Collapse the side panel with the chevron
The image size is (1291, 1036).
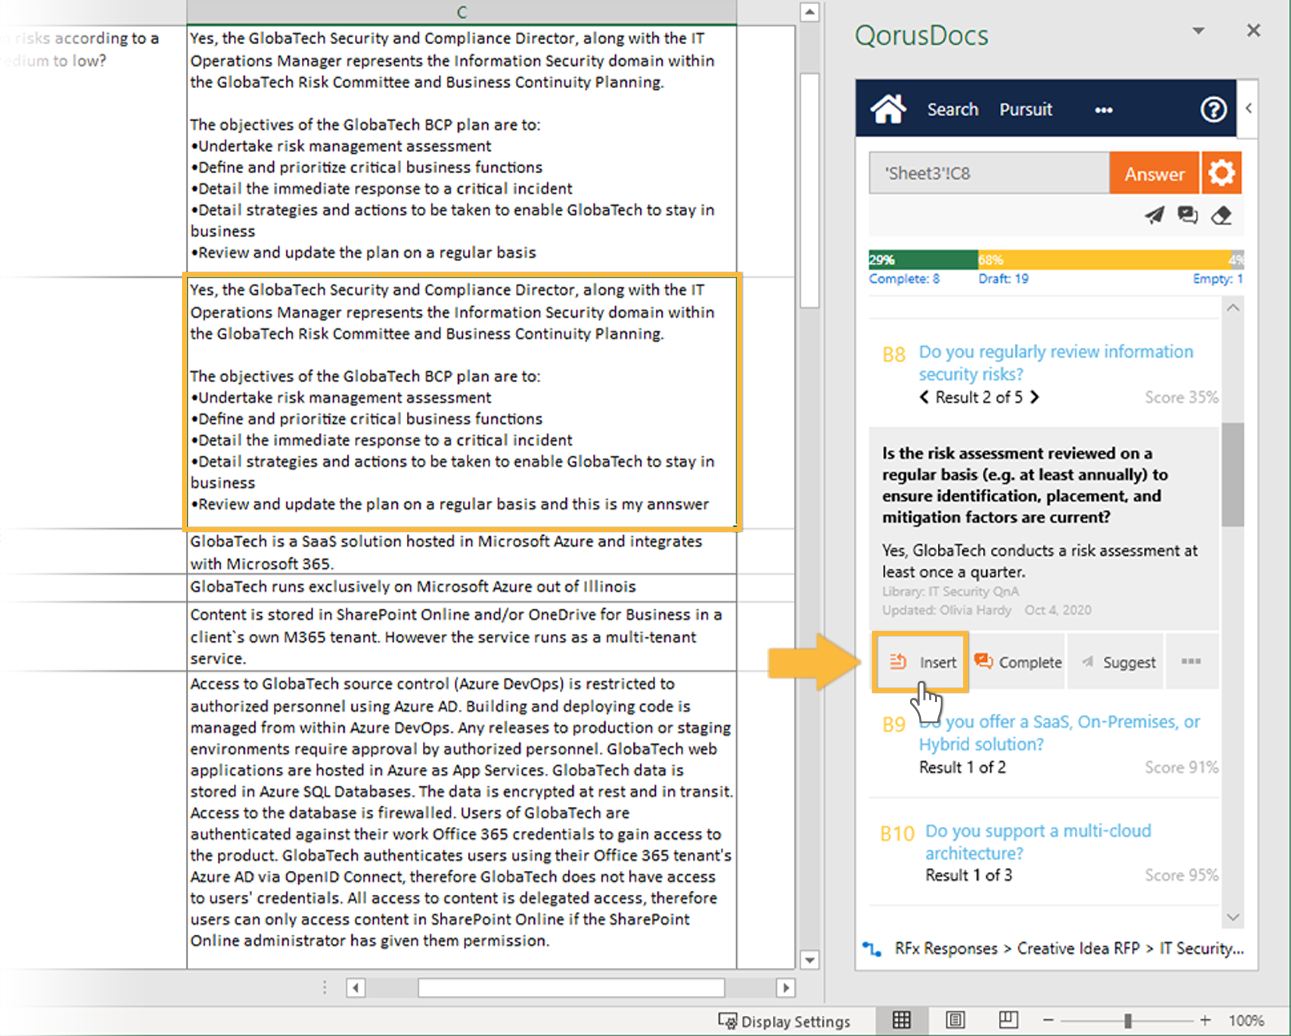[x=1248, y=108]
